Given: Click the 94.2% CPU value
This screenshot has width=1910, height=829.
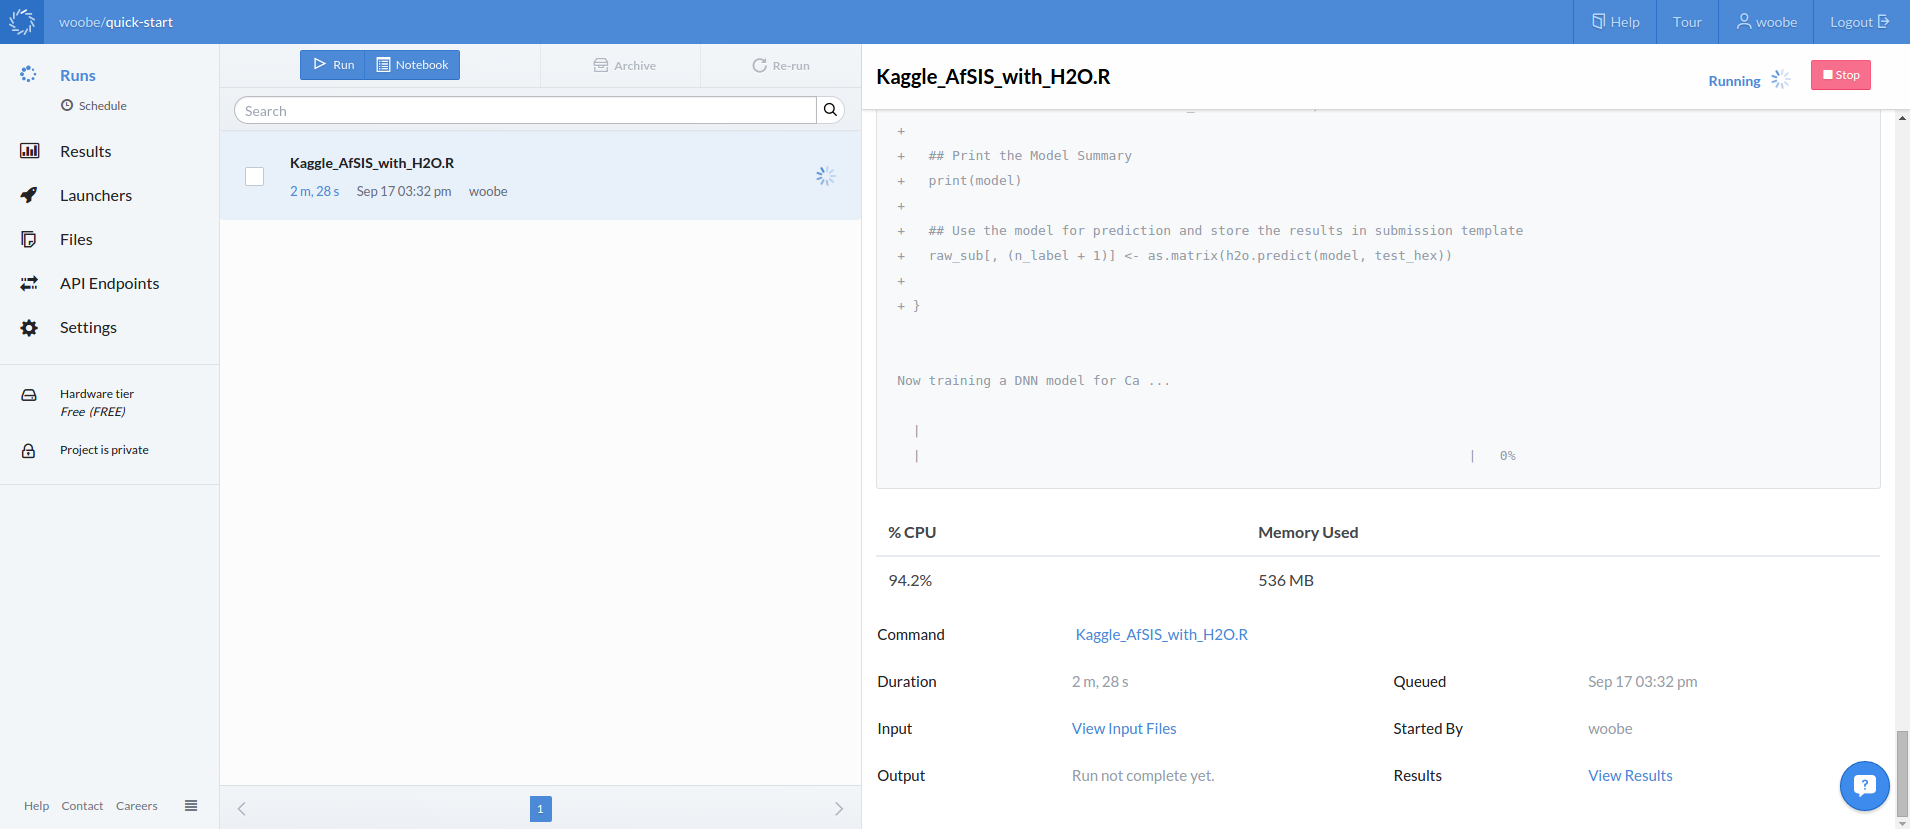Looking at the screenshot, I should (910, 580).
